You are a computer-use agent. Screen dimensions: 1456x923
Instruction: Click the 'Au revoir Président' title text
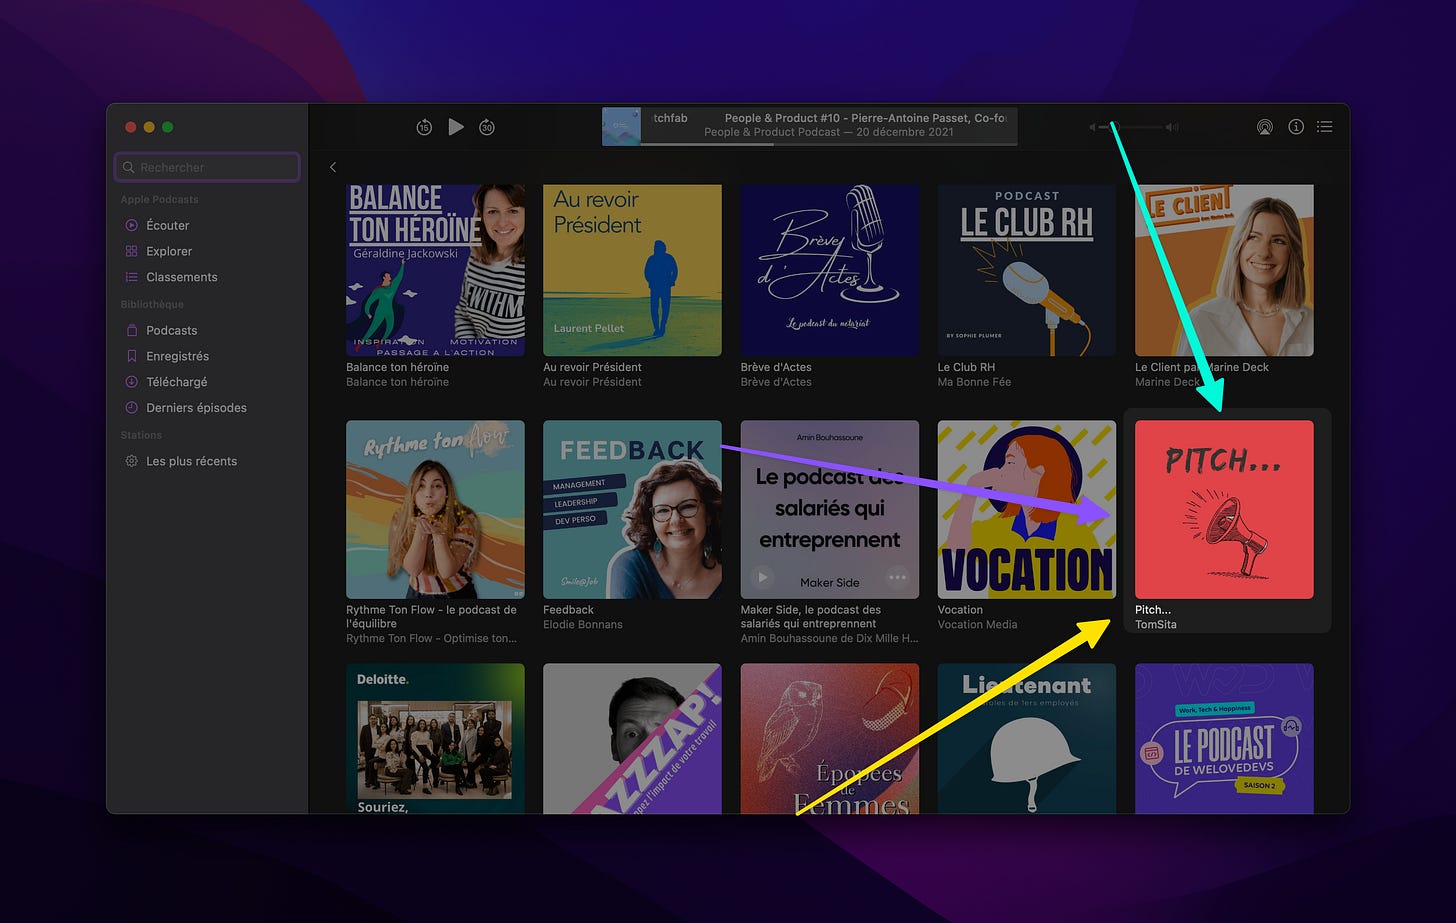[592, 367]
